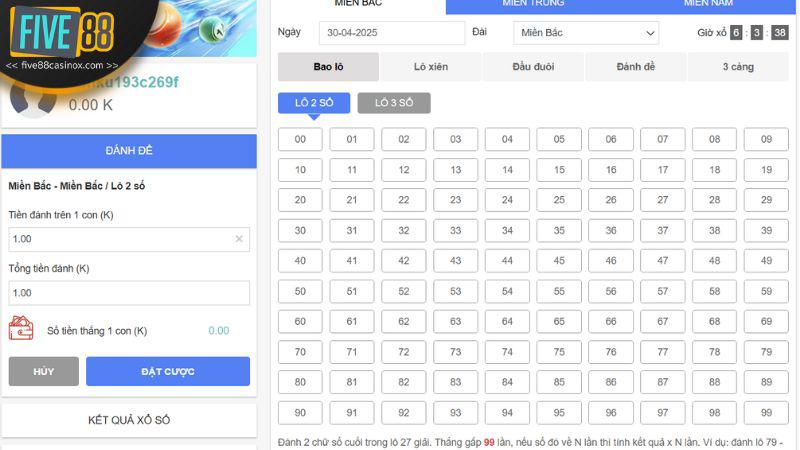Open the Đài Miền Bắc dropdown

[586, 33]
